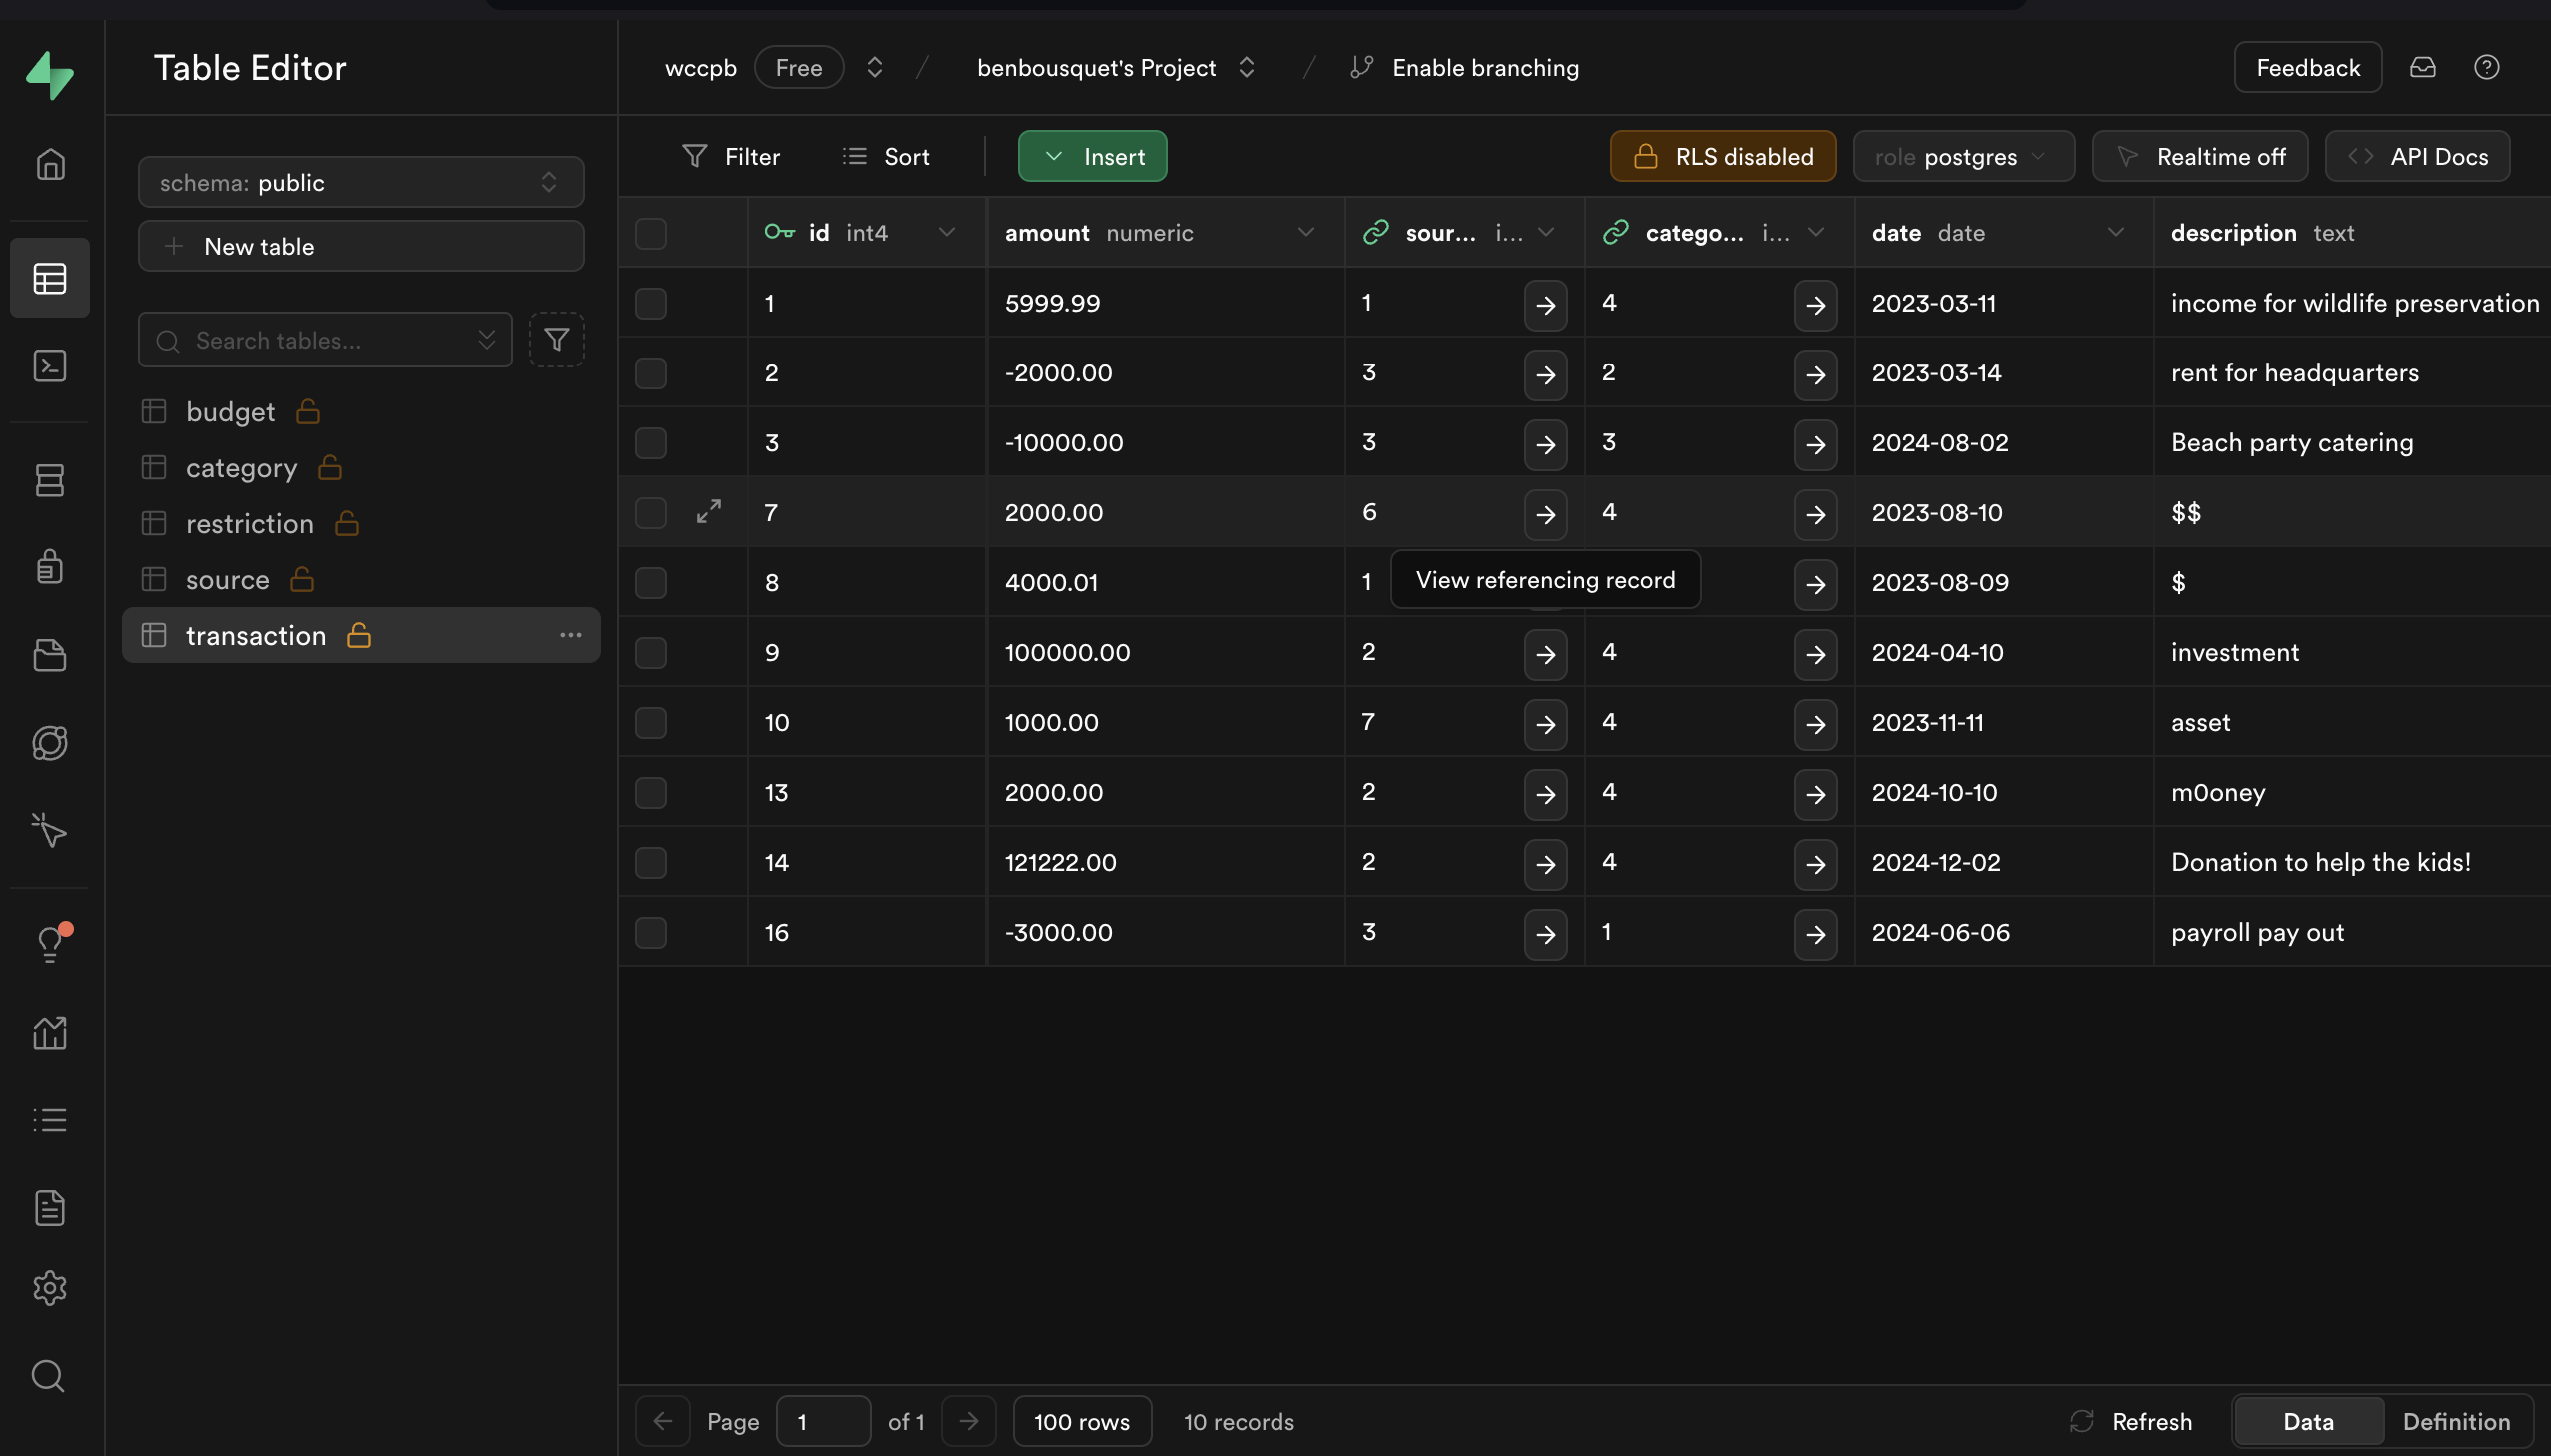Click the RLS disabled button
2551x1456 pixels.
point(1722,157)
